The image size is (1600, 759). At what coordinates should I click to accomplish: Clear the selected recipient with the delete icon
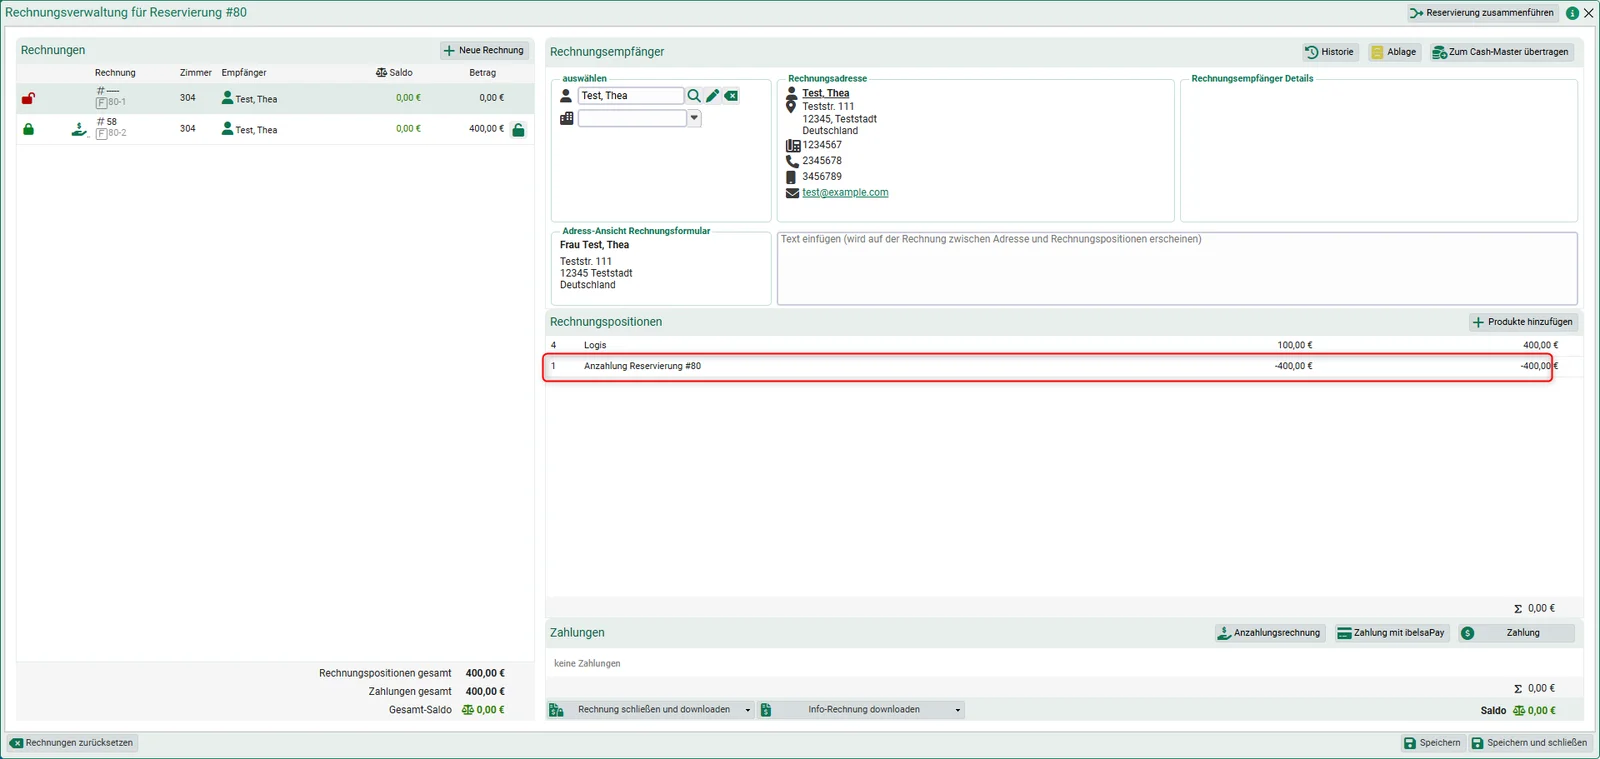[731, 96]
